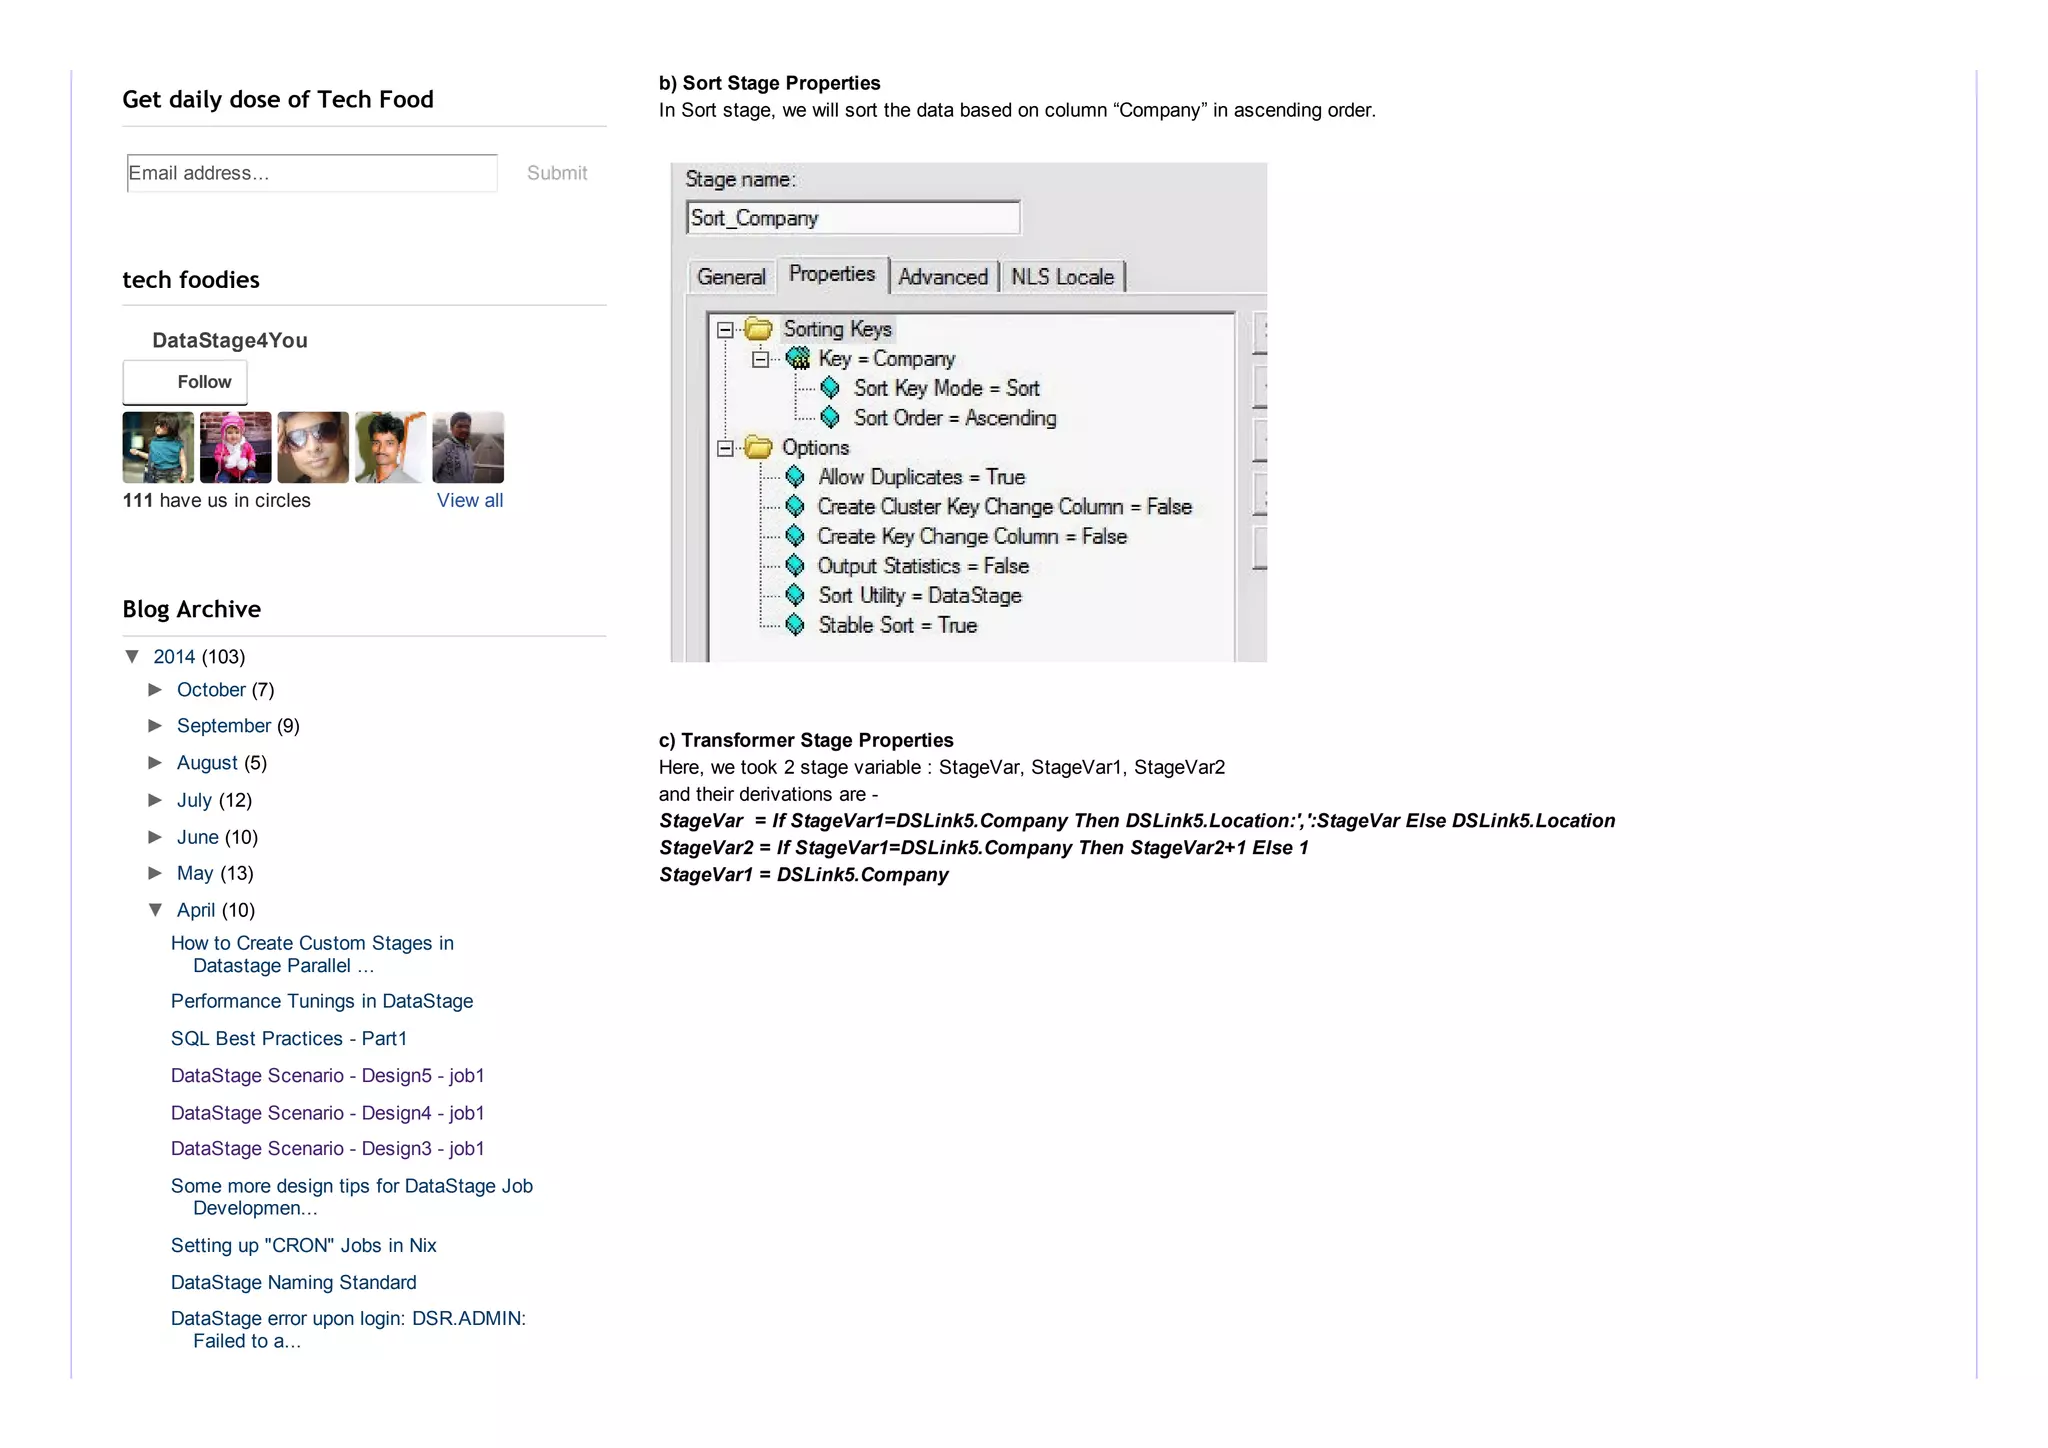Switch to the Advanced tab
2048x1448 pixels.
click(942, 277)
